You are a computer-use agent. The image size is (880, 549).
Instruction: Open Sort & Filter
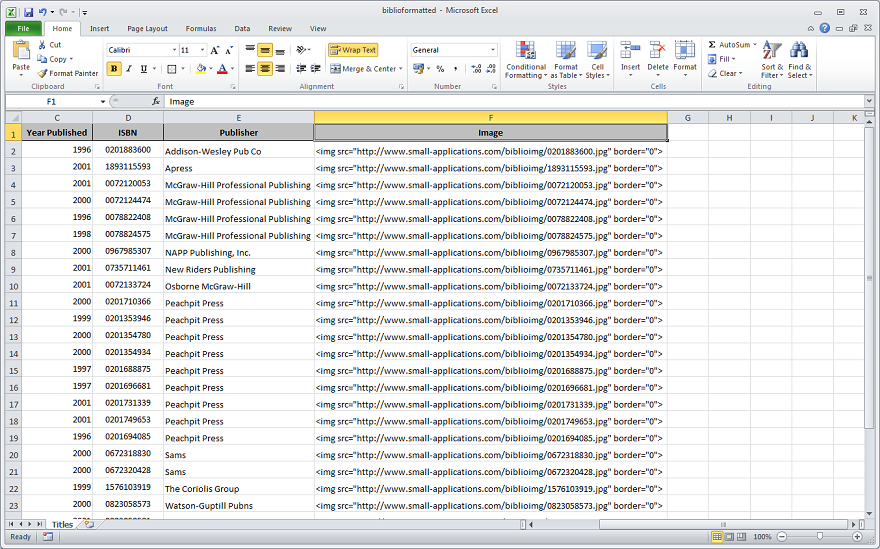click(772, 60)
